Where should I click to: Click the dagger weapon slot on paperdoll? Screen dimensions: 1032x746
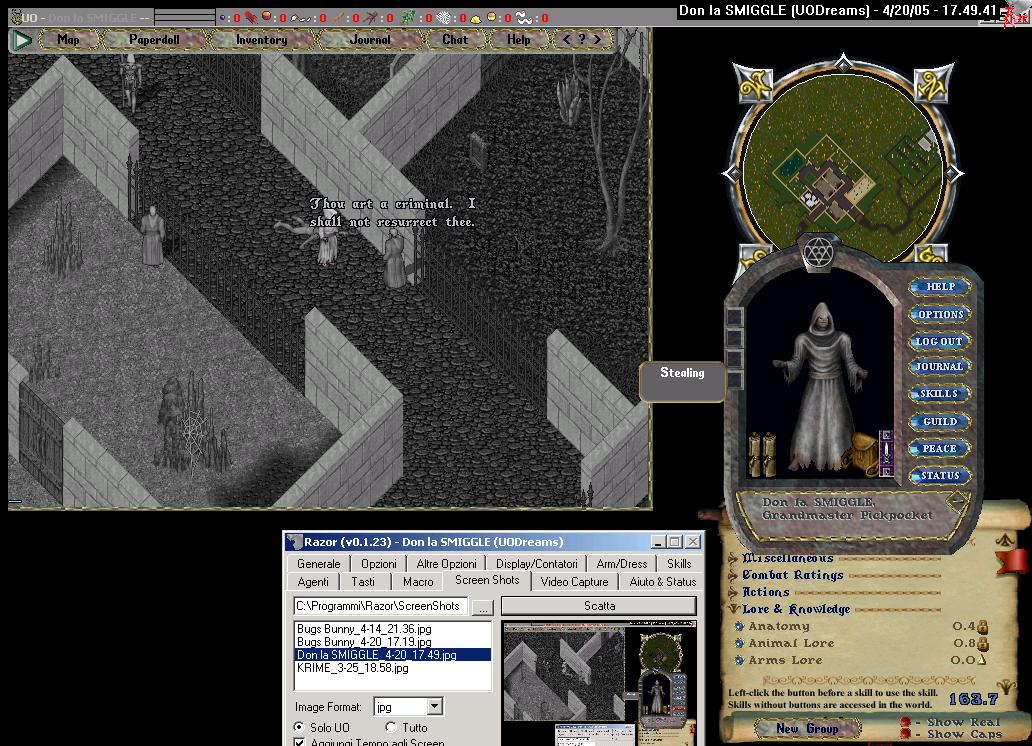coord(886,452)
